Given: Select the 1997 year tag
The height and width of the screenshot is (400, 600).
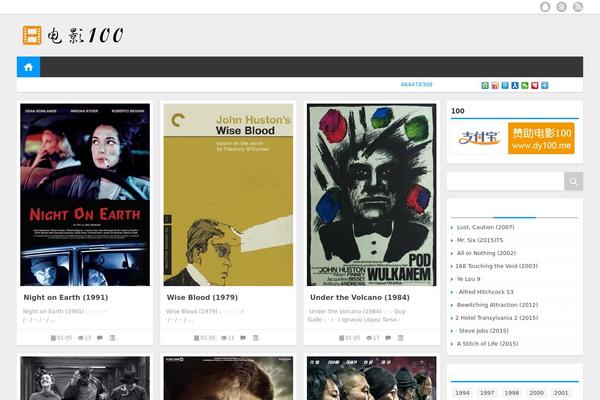Looking at the screenshot, I should coord(487,393).
